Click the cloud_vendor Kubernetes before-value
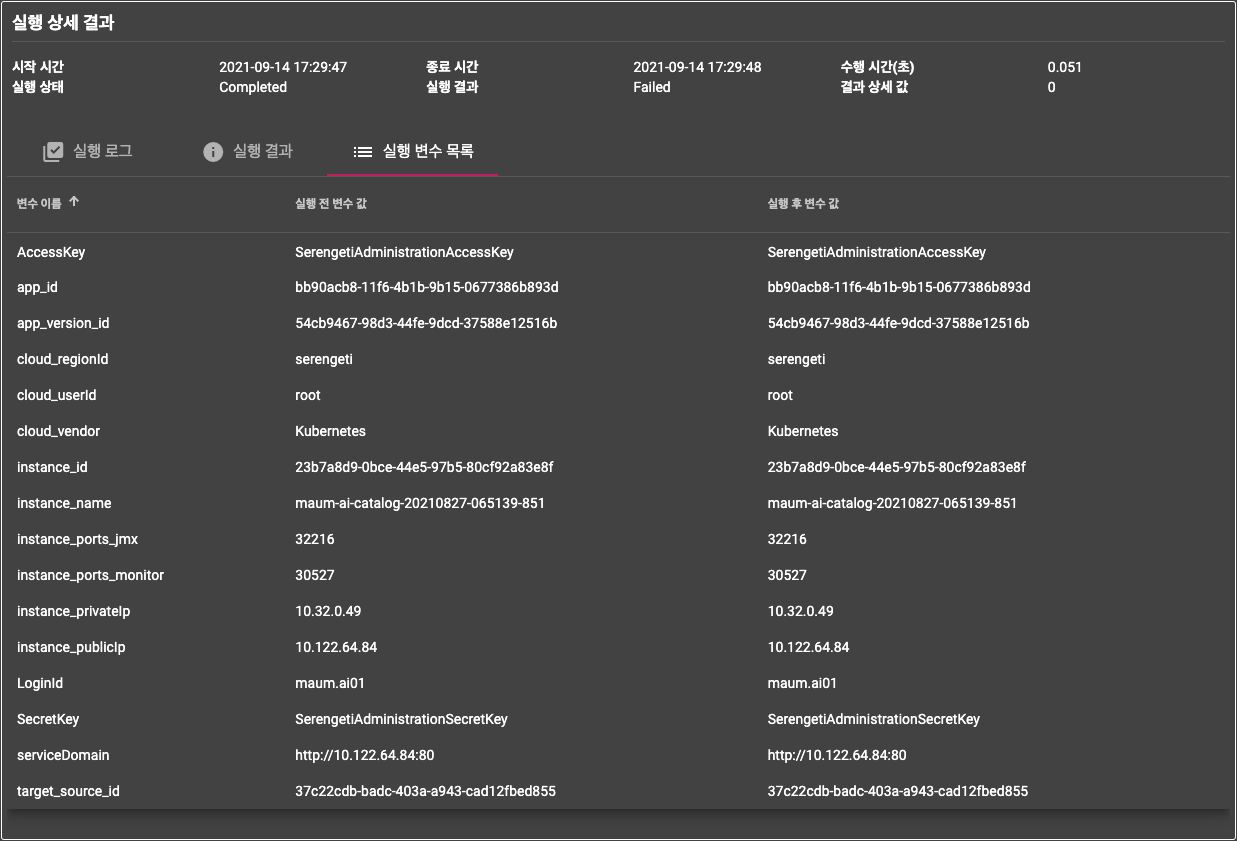Viewport: 1237px width, 841px height. [x=330, y=431]
